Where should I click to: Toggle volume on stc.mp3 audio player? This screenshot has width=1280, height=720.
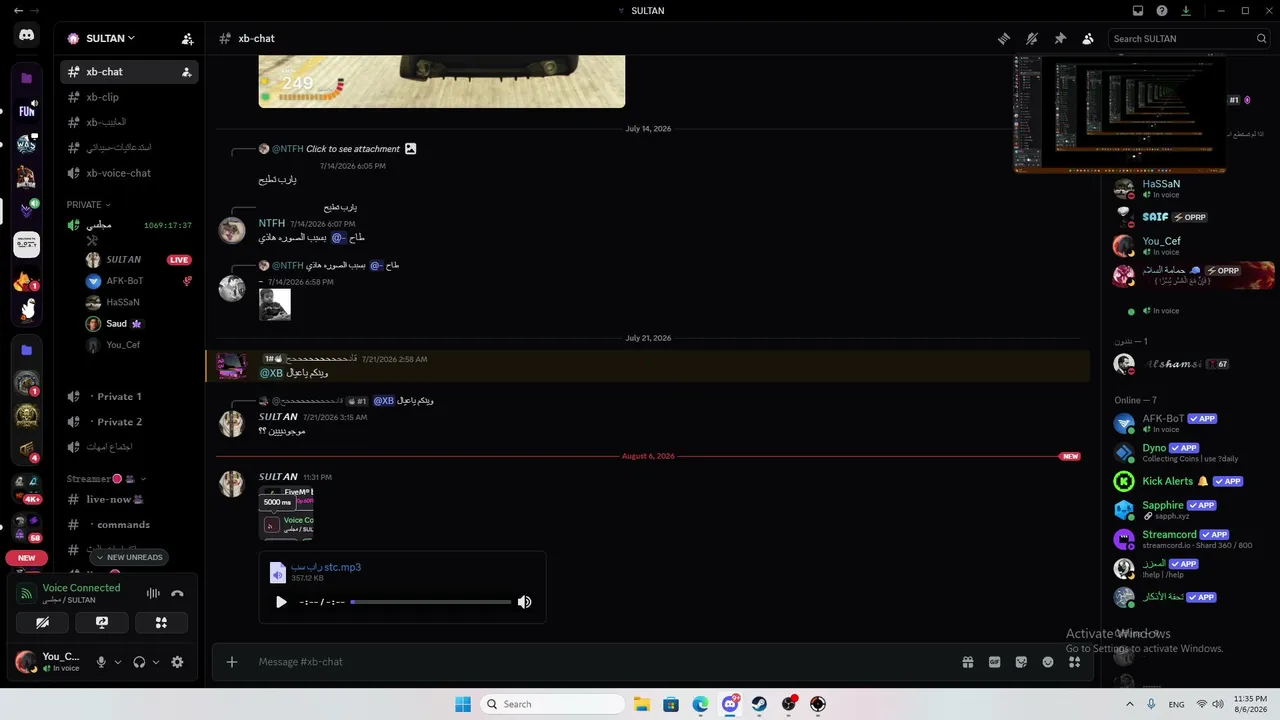coord(524,602)
